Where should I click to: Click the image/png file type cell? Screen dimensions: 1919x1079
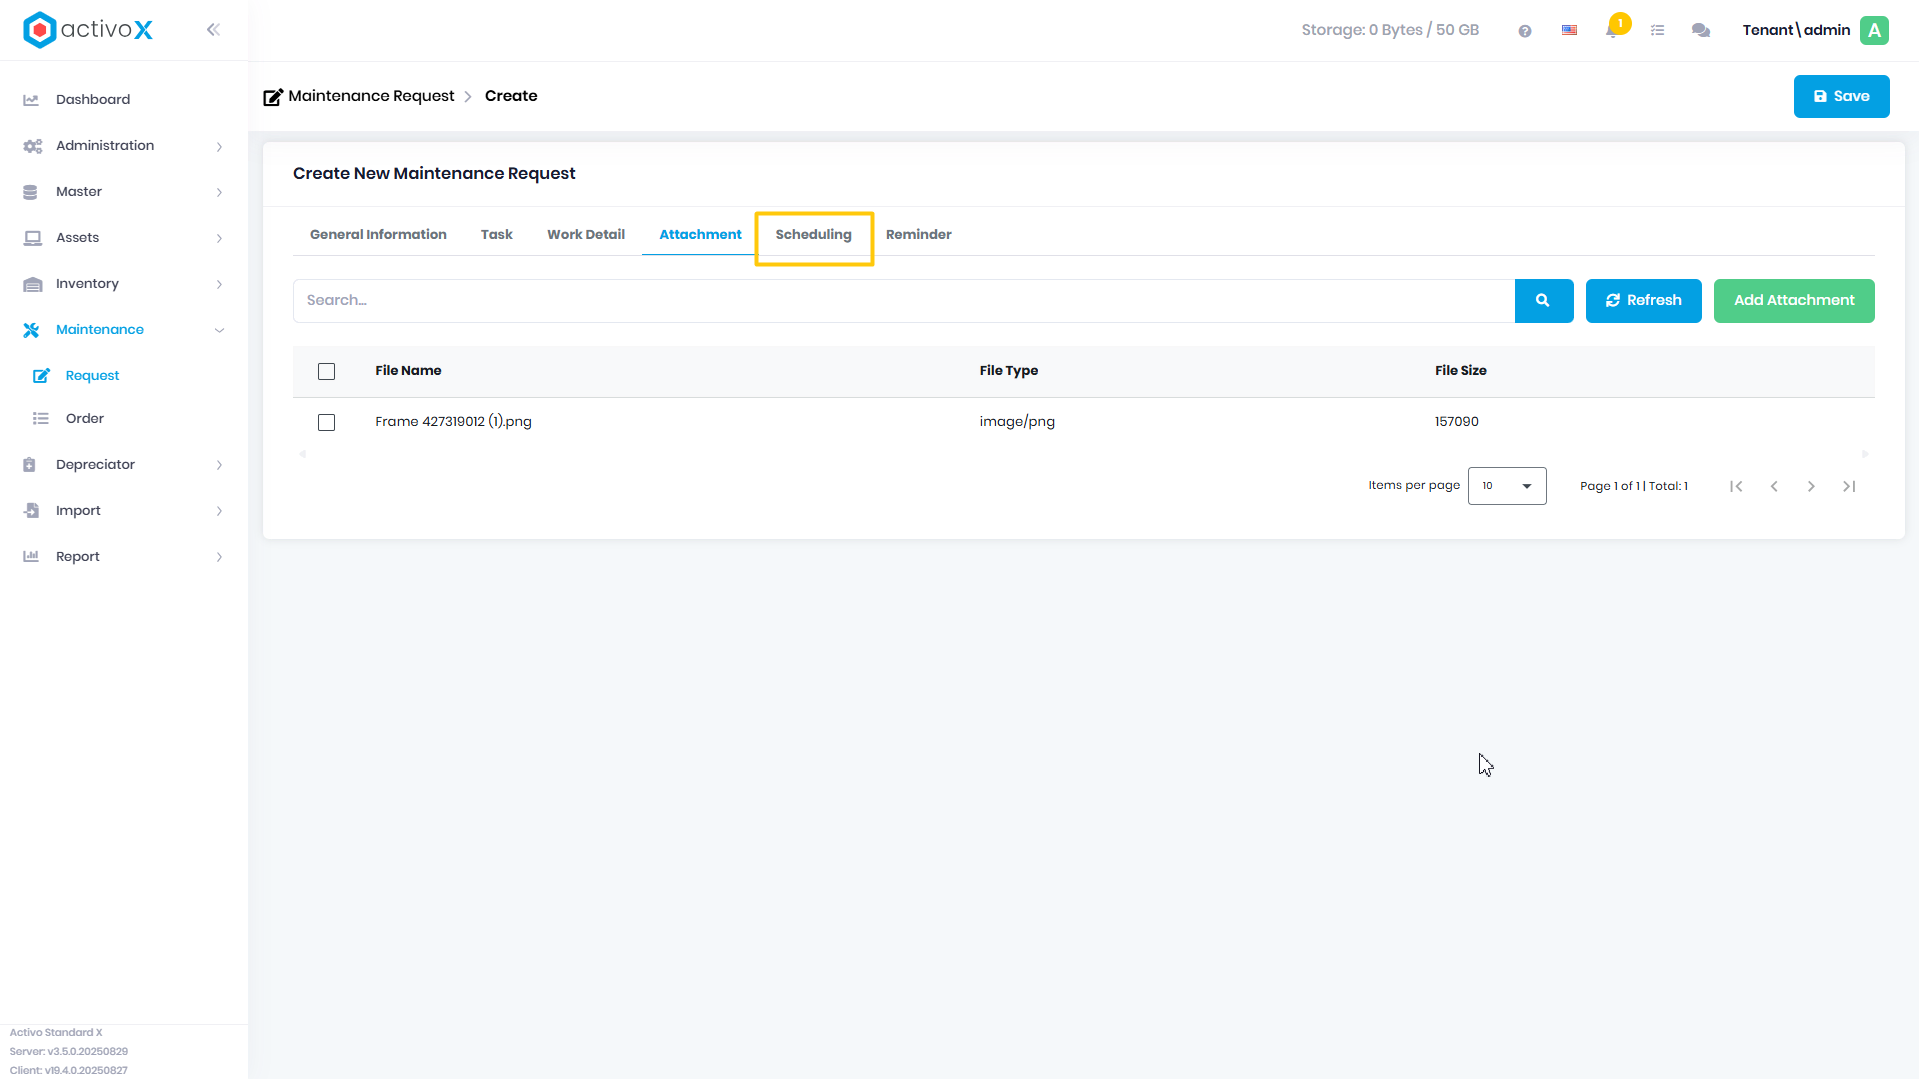coord(1017,422)
